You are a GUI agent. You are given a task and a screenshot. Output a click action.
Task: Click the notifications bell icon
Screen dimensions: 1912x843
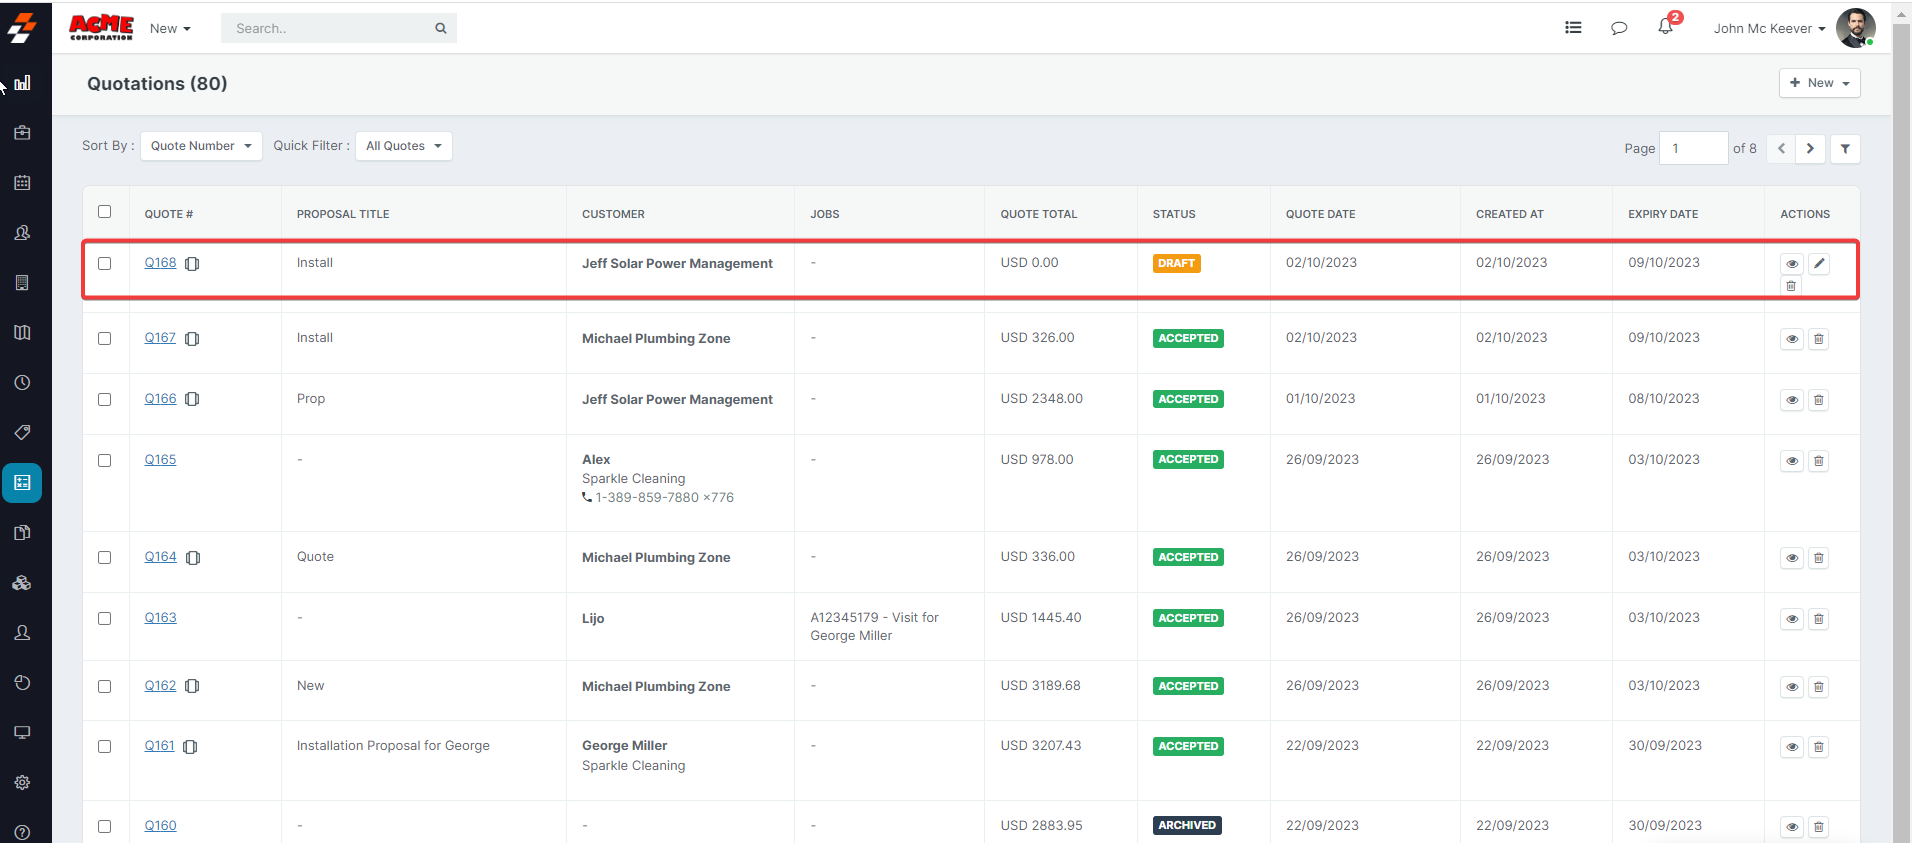tap(1665, 27)
